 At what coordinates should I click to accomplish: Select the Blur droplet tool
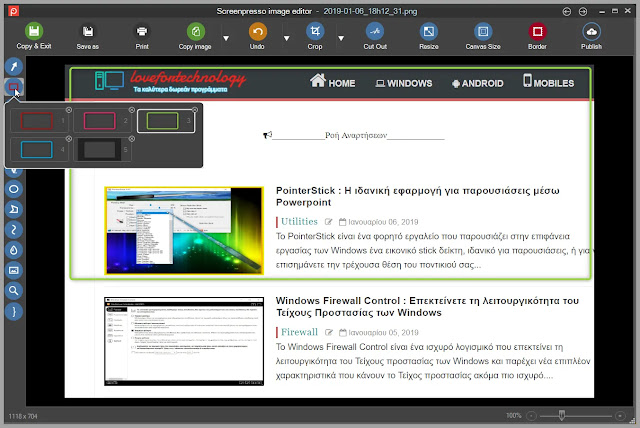point(14,250)
